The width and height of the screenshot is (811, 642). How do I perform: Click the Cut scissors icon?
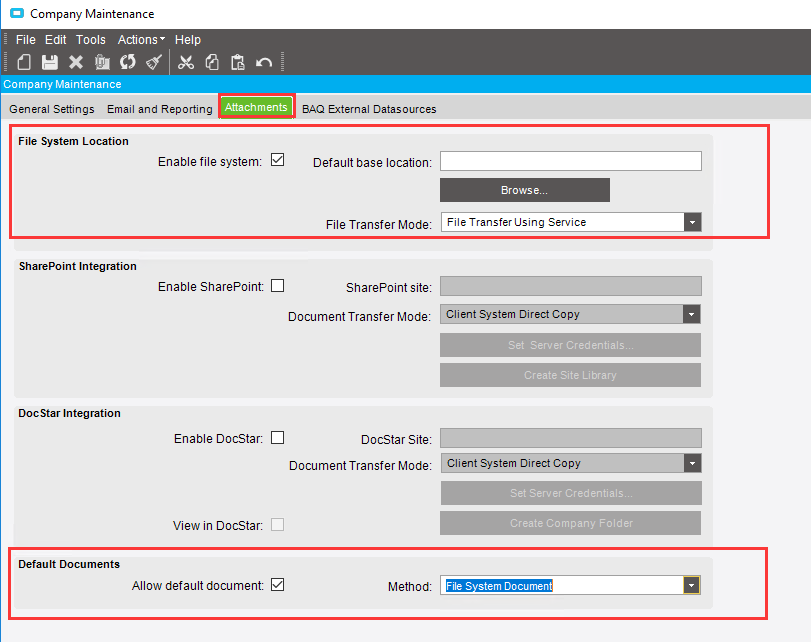point(186,62)
